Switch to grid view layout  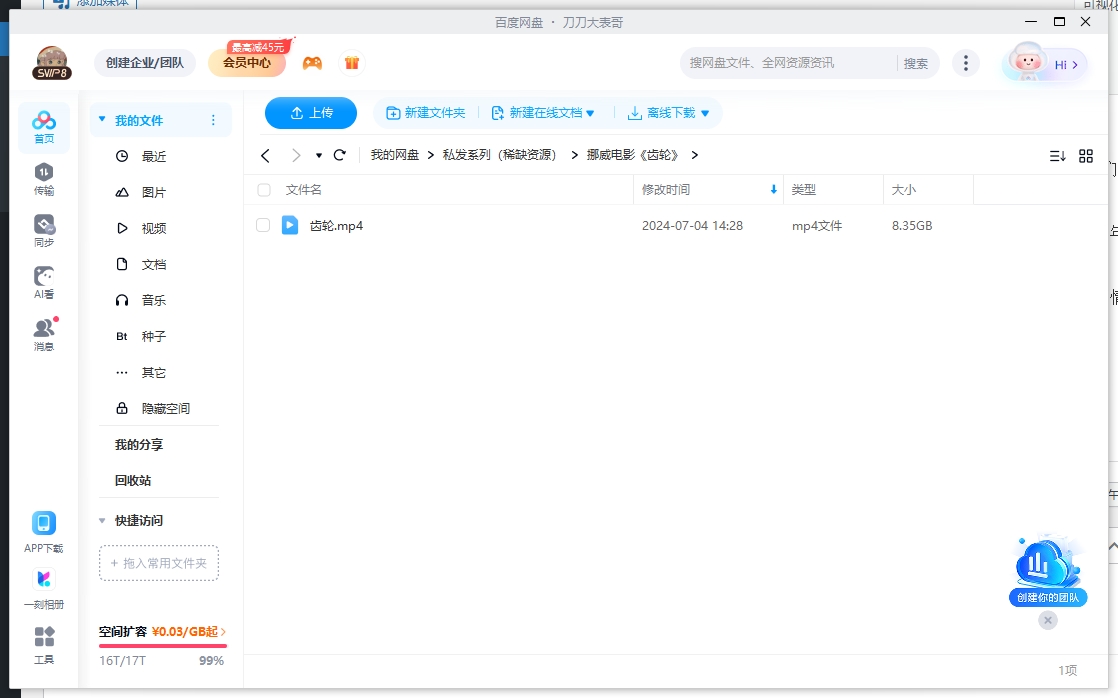pos(1086,155)
